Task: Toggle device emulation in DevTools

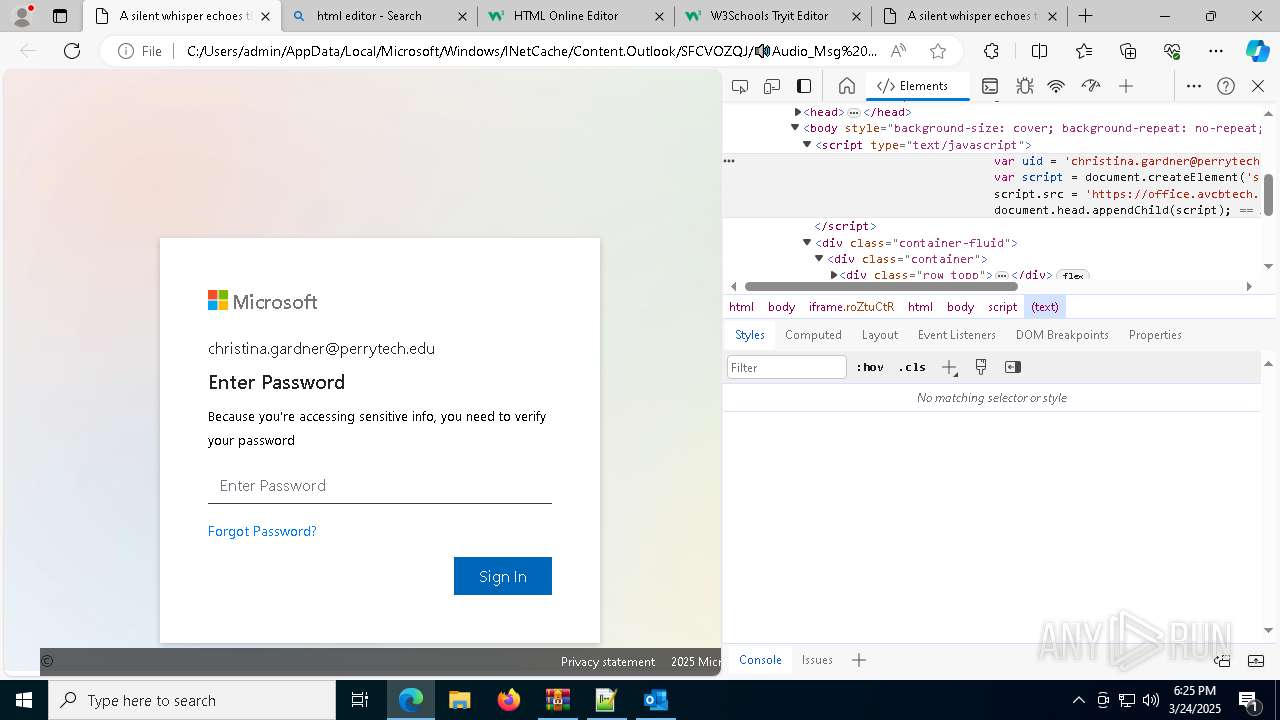Action: point(772,86)
